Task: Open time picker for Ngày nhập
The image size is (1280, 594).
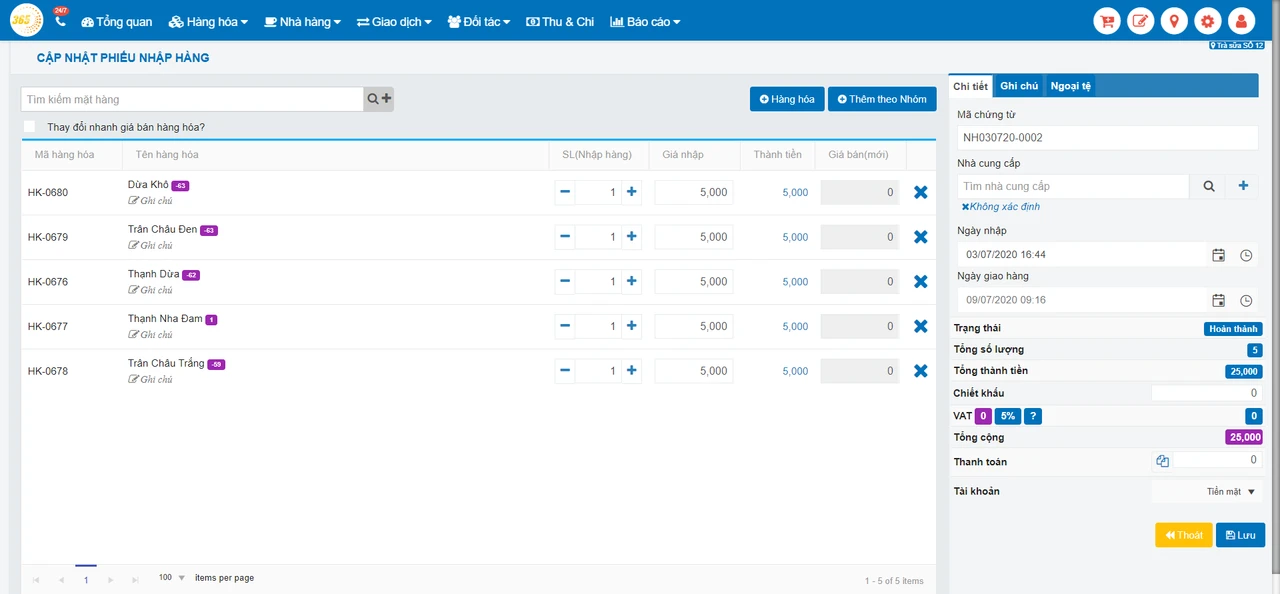Action: (1246, 255)
